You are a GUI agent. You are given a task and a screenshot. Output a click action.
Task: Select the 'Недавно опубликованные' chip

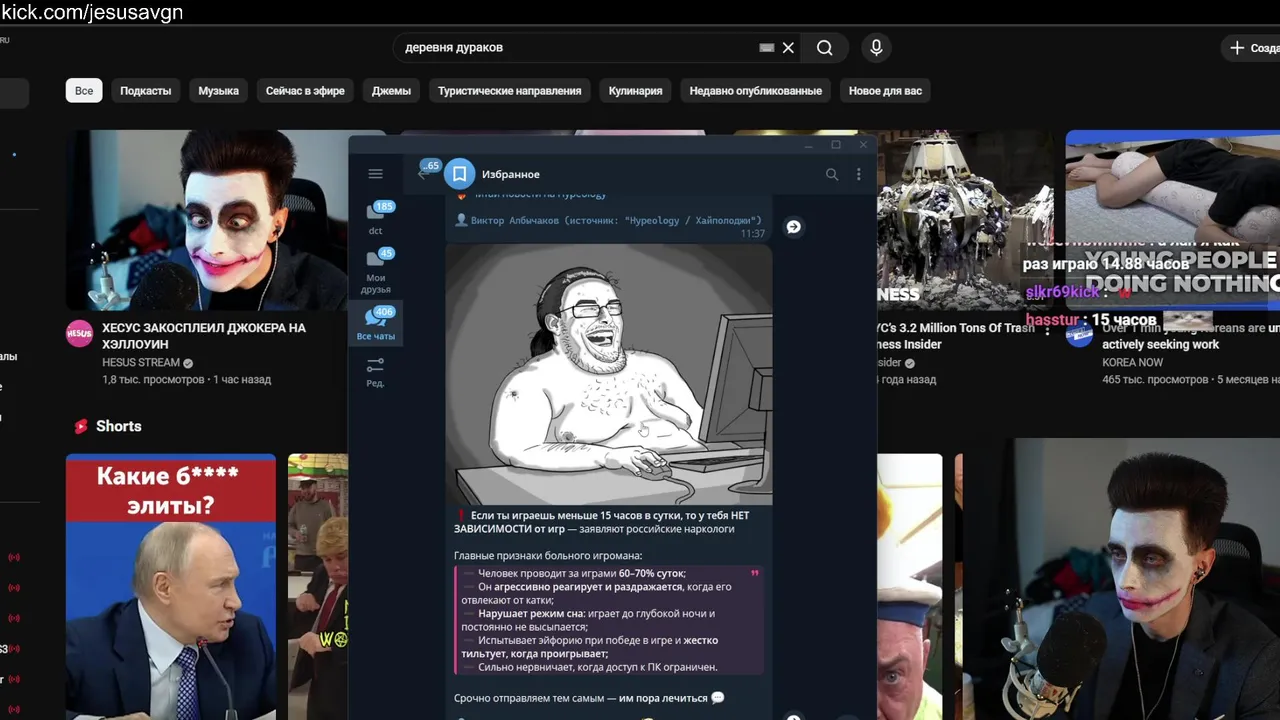coord(756,90)
